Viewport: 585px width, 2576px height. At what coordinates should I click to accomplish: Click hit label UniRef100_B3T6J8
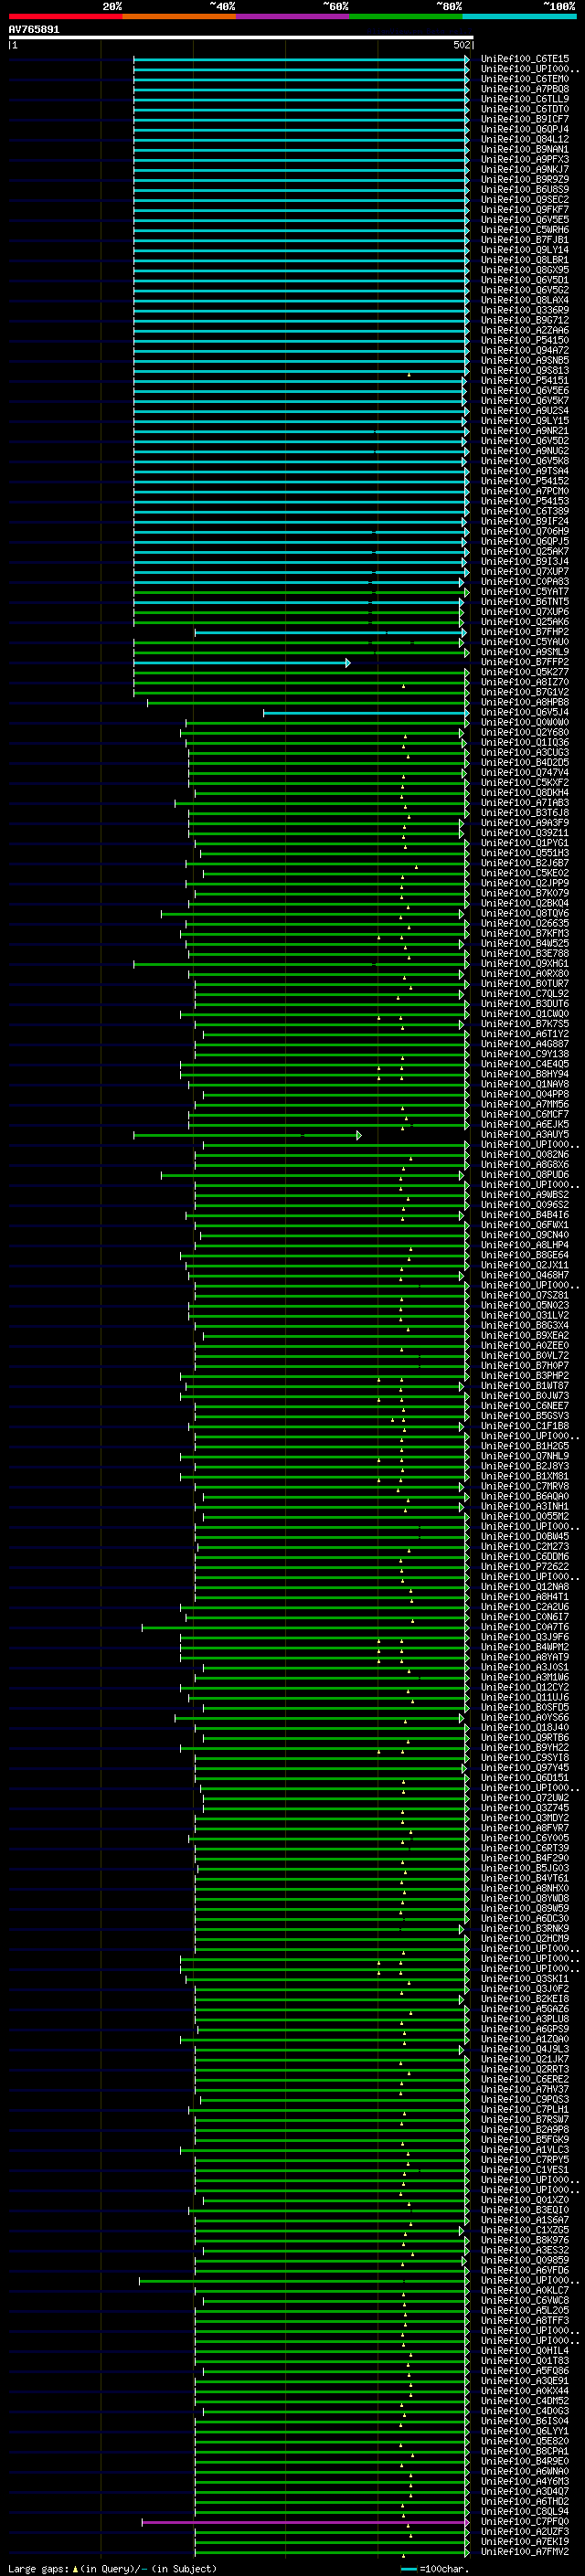tap(525, 813)
